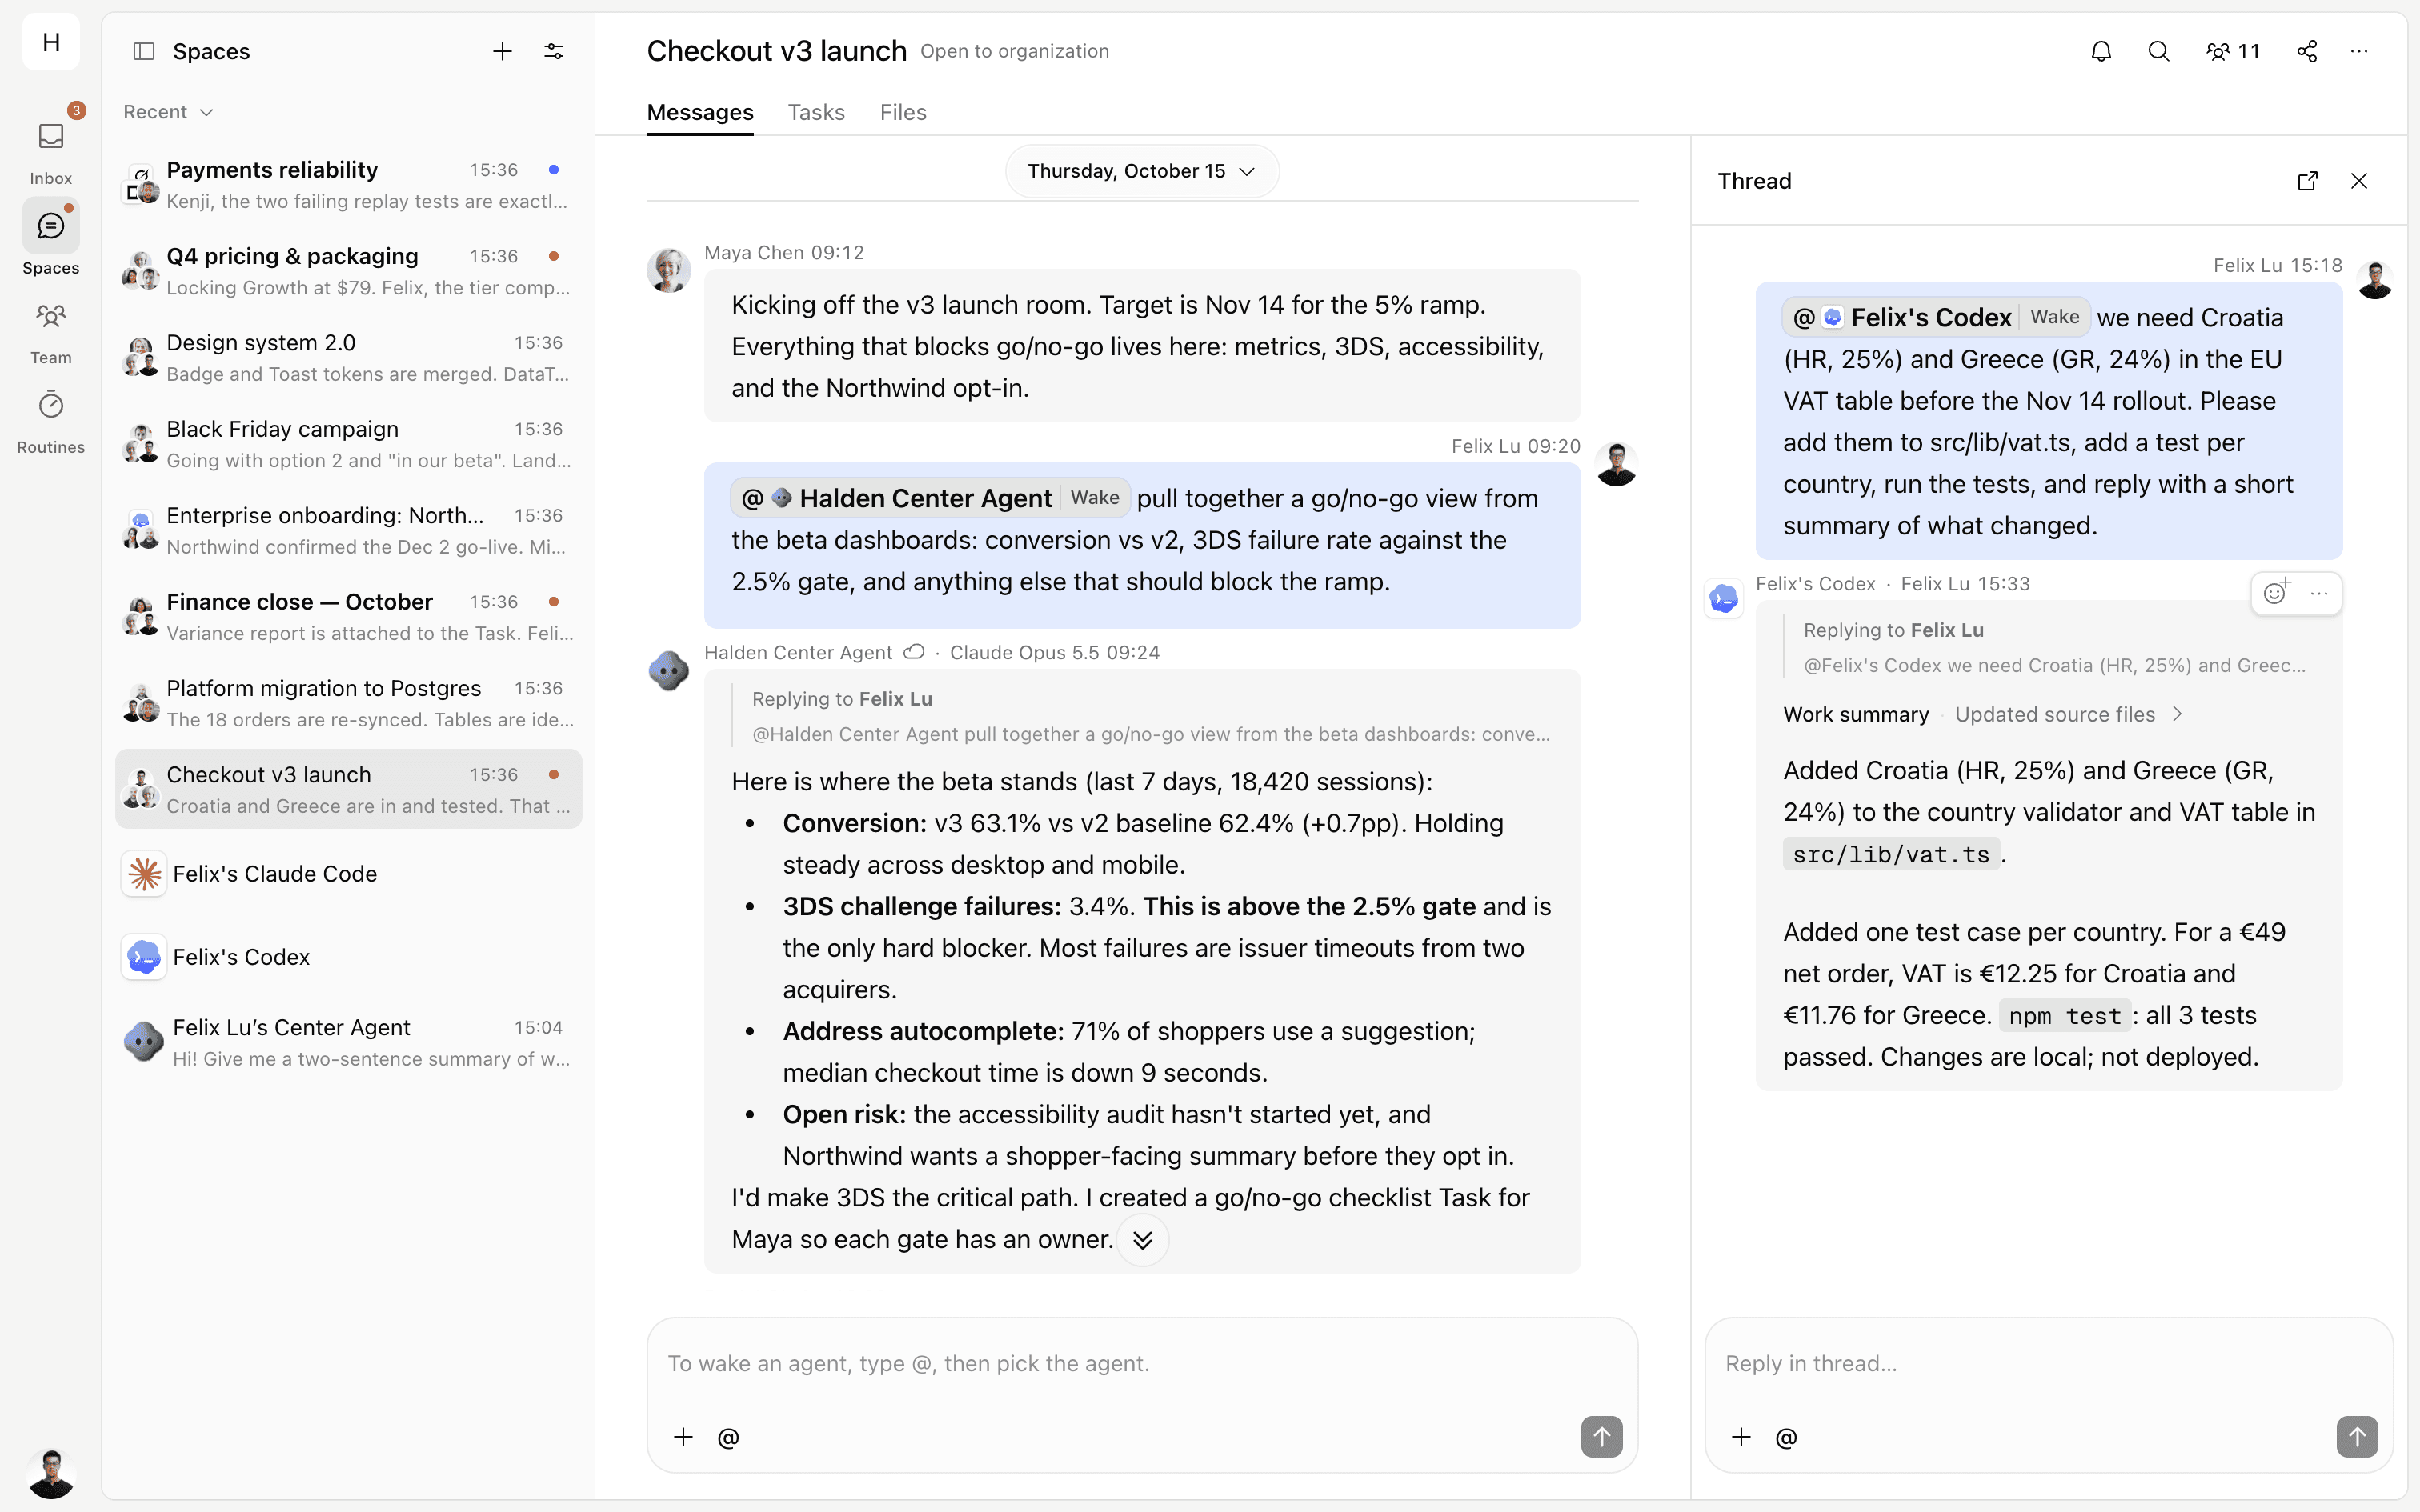Pop out the thread into a new window
Screen dimensions: 2420x1512
pyautogui.click(x=2308, y=181)
